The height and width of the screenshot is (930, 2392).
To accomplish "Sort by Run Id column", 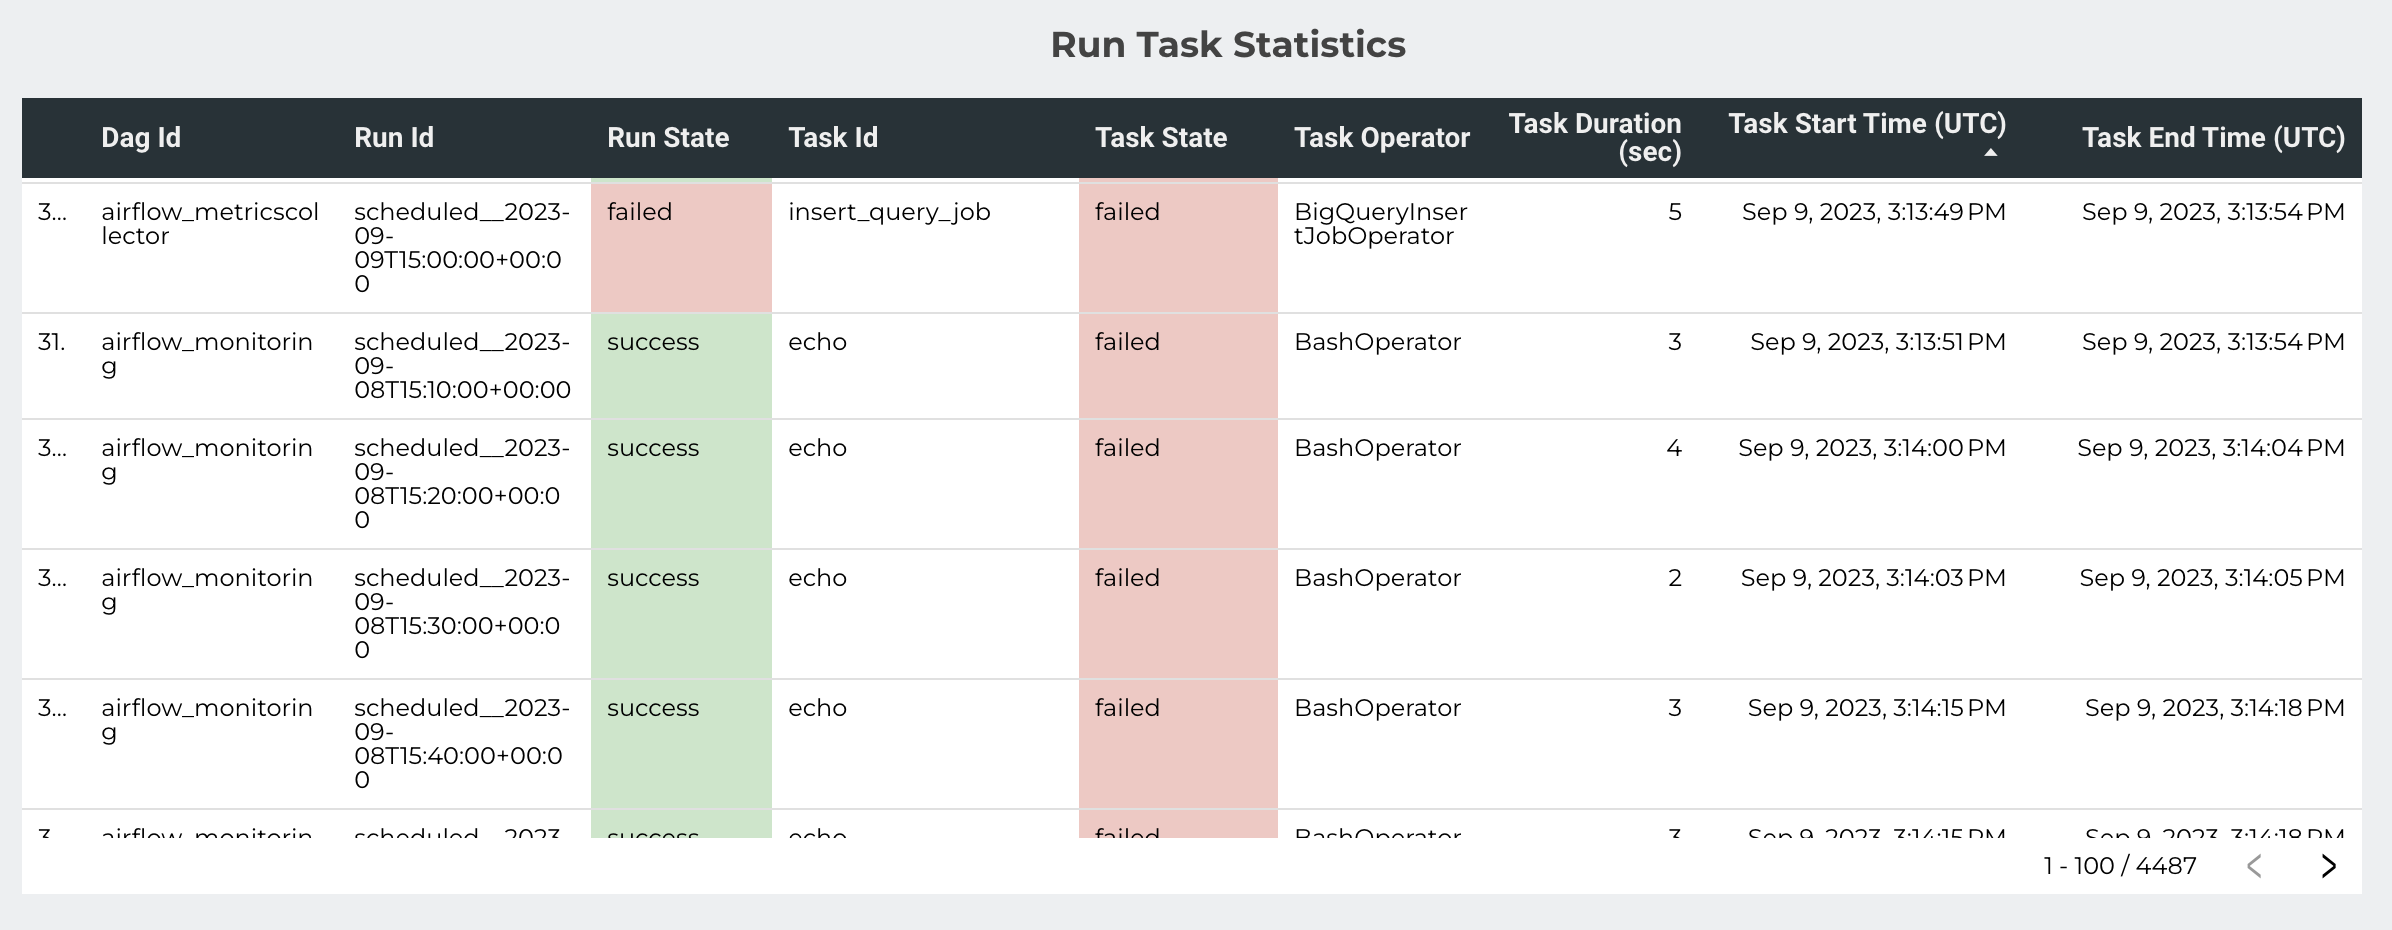I will point(394,138).
